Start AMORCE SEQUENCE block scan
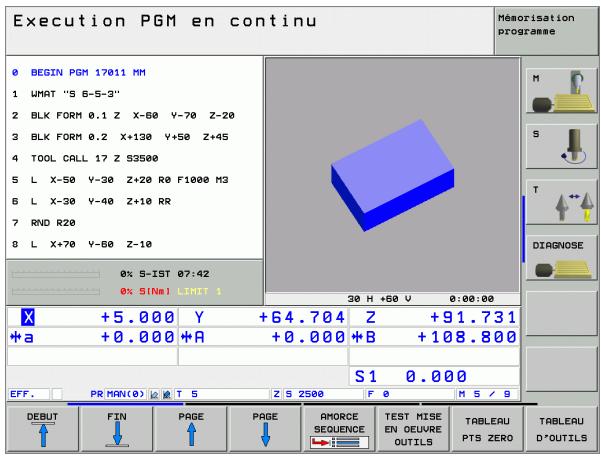Image resolution: width=601 pixels, height=457 pixels. pyautogui.click(x=340, y=429)
